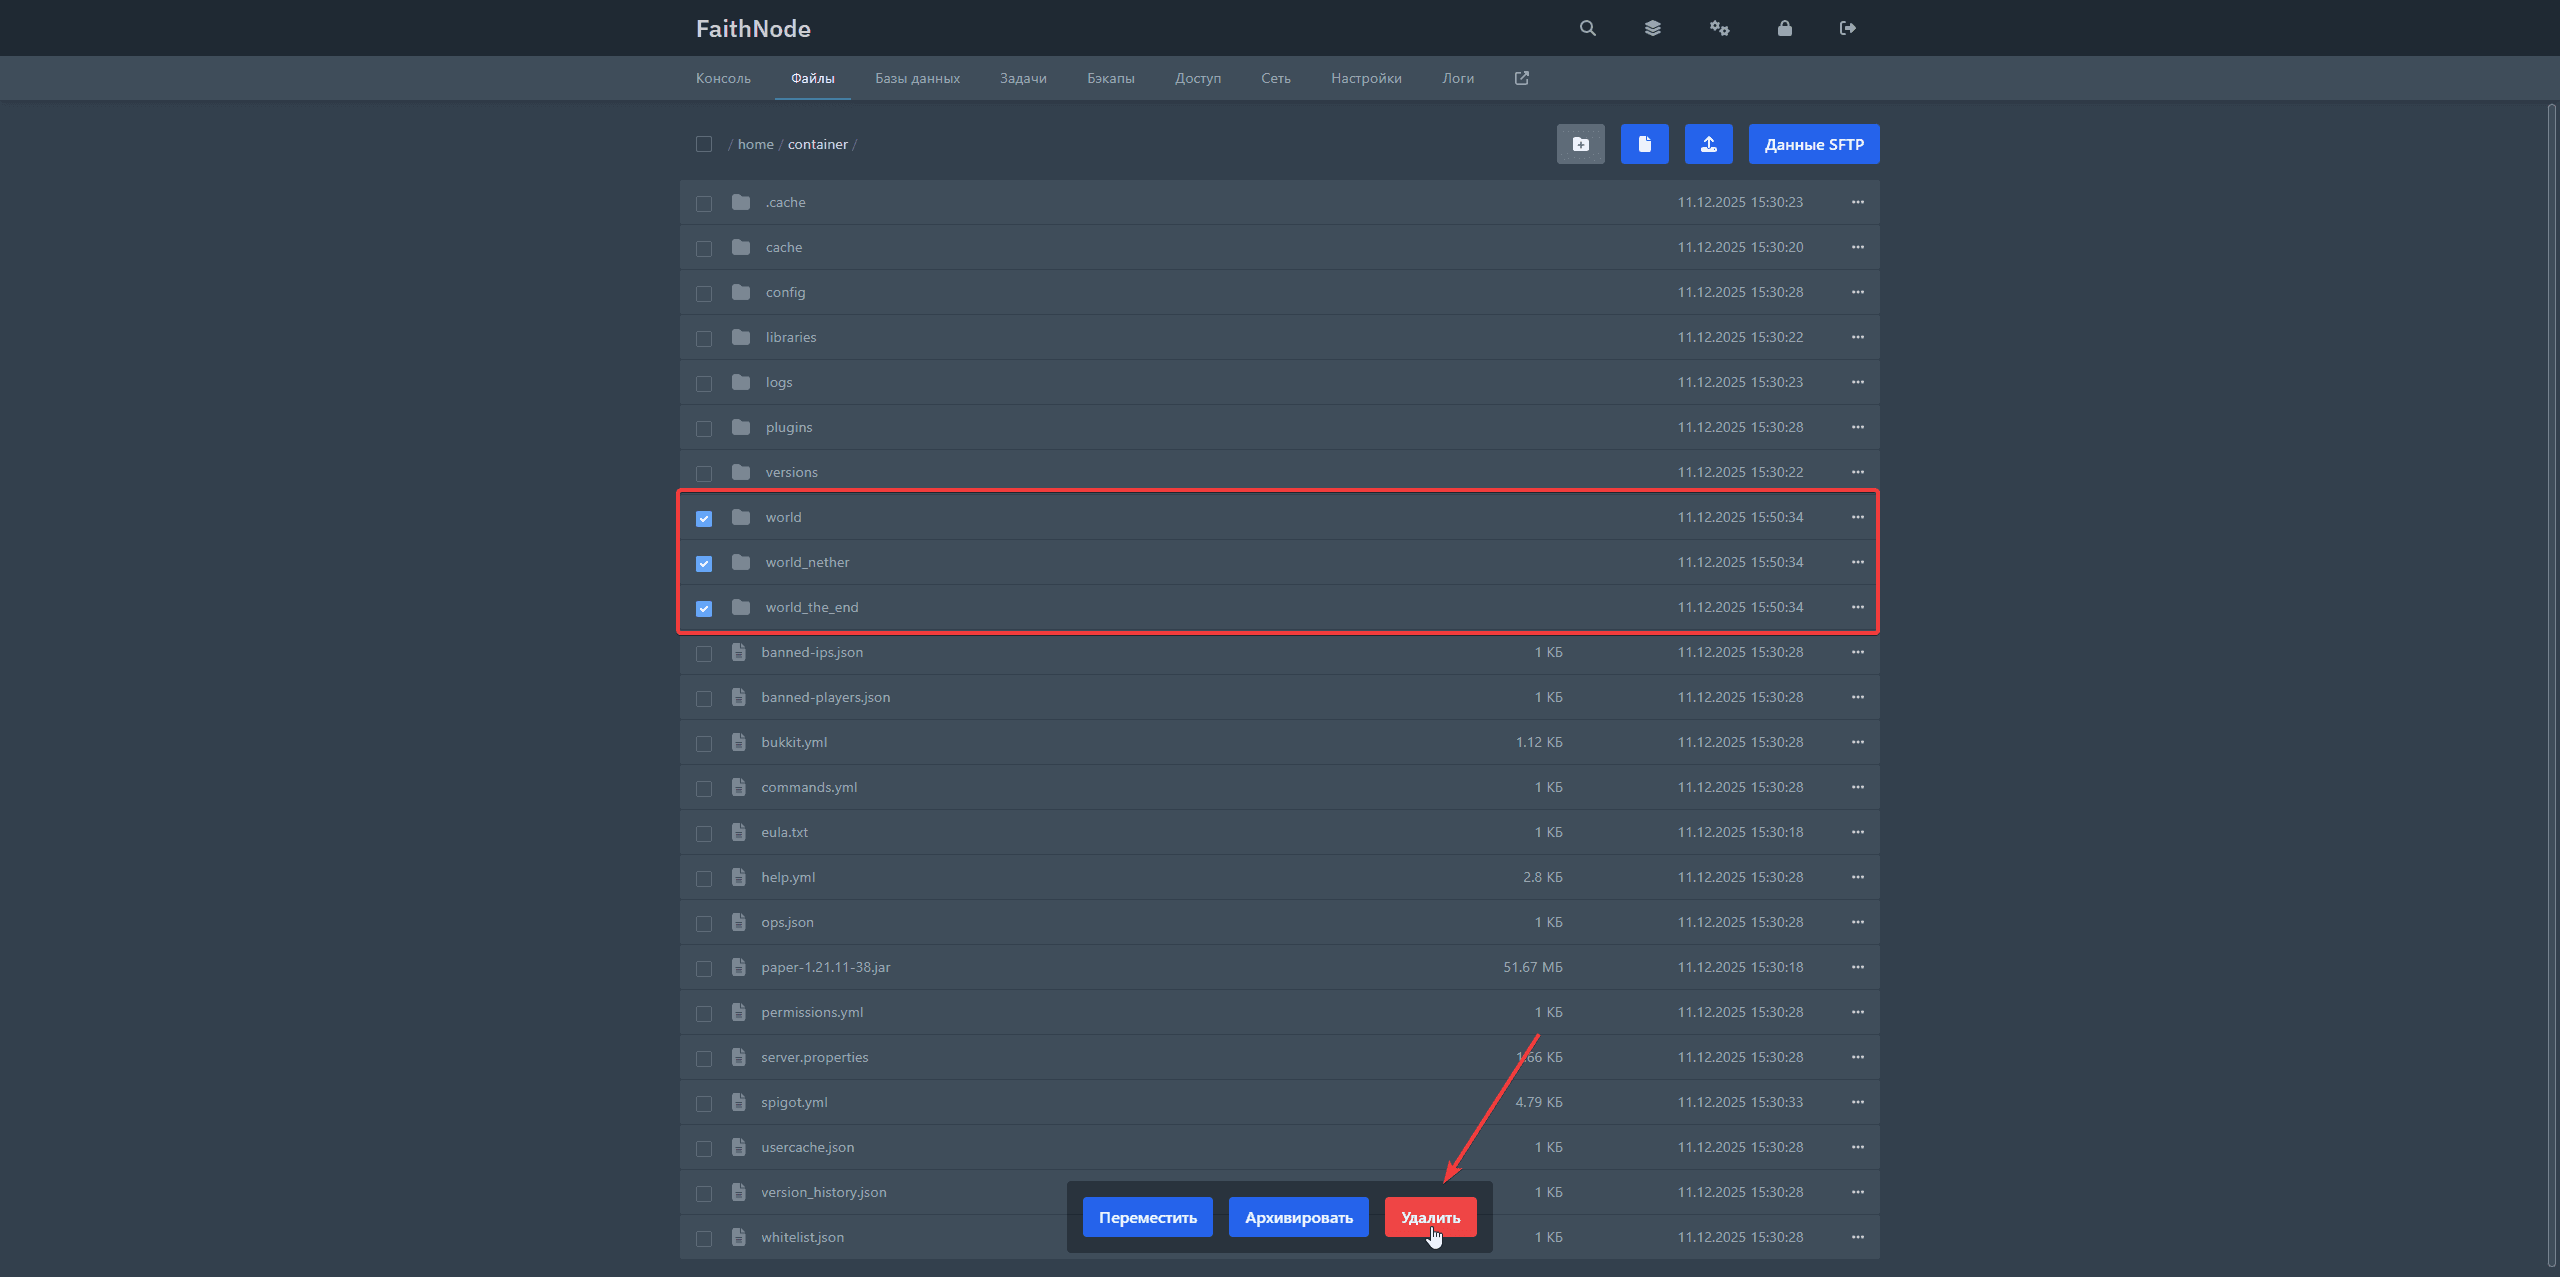Click the Данные SFTP button

pyautogui.click(x=1813, y=144)
